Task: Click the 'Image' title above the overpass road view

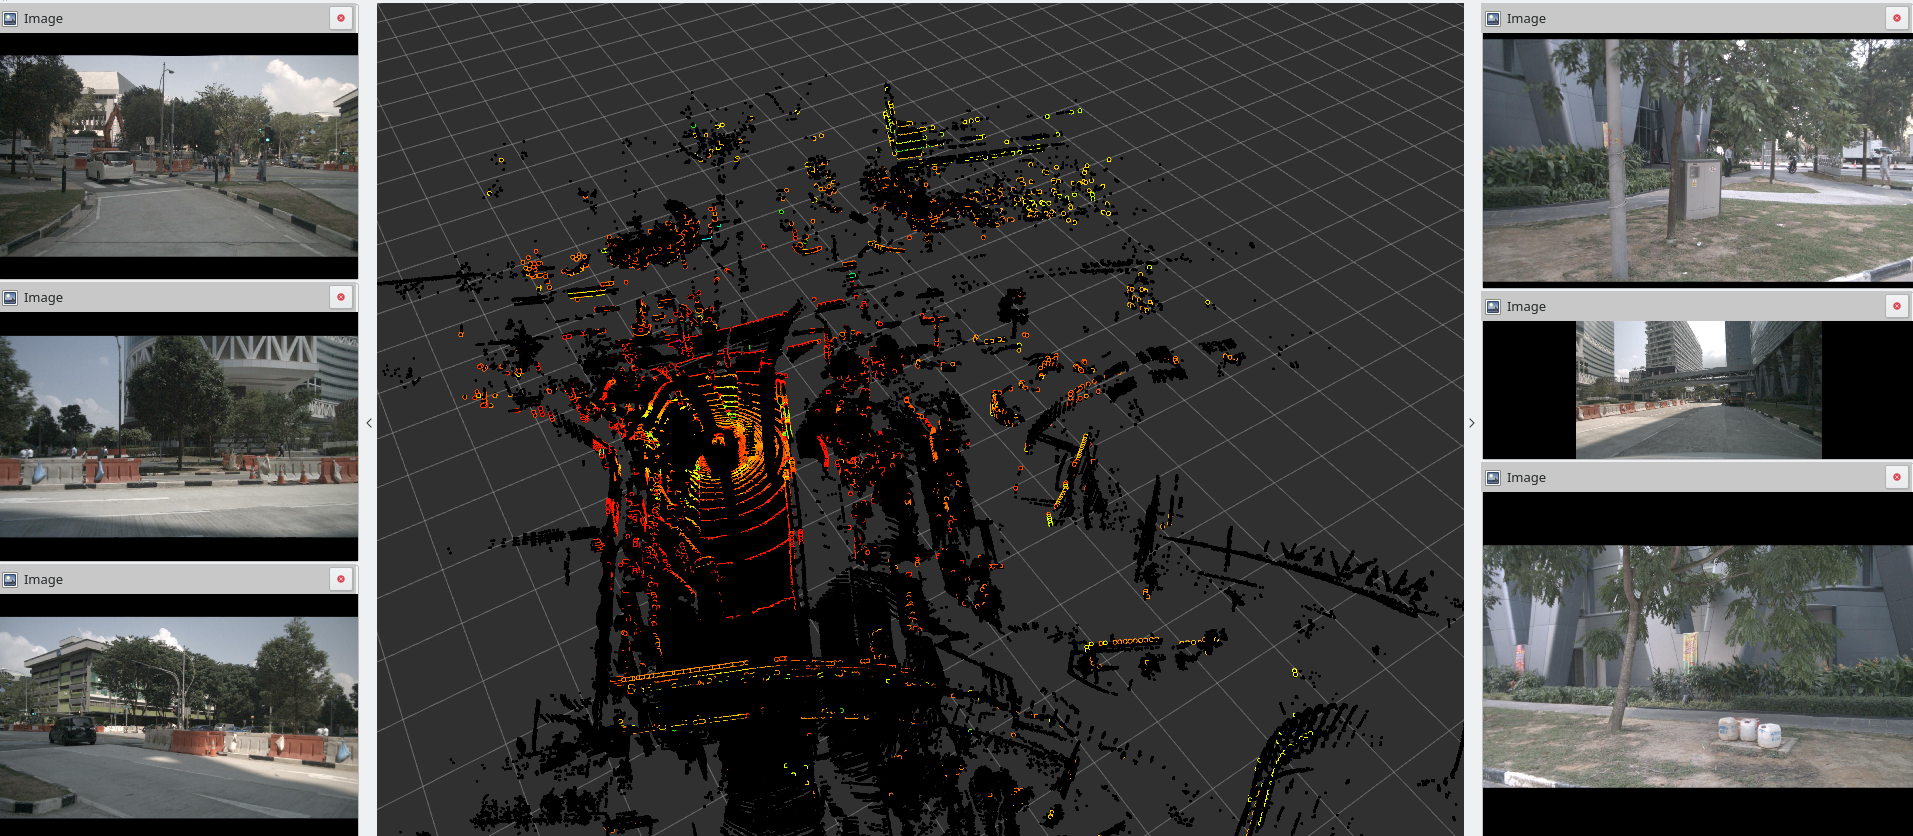Action: 1526,306
